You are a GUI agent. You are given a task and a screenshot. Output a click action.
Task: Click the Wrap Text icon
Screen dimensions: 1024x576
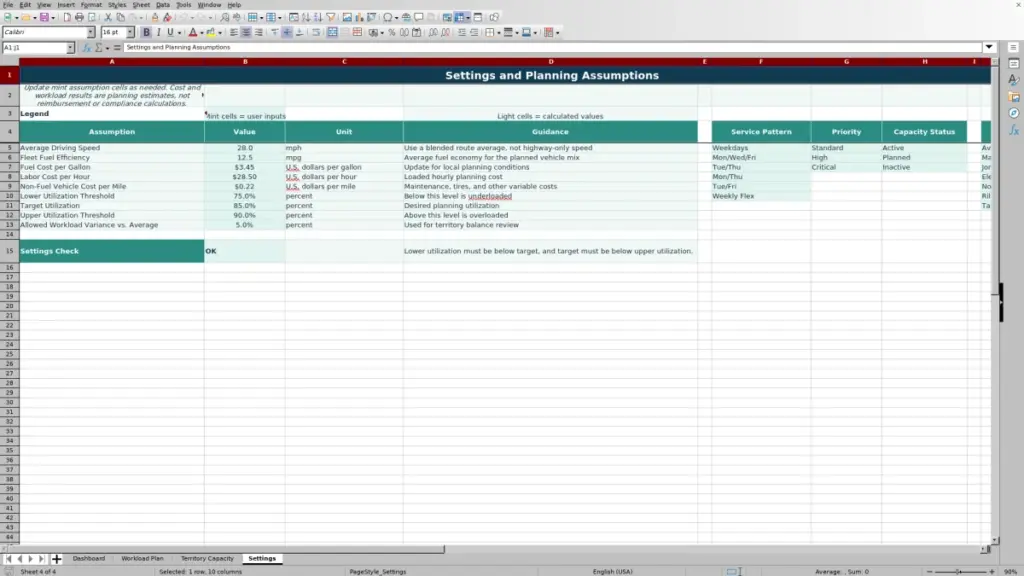click(316, 32)
